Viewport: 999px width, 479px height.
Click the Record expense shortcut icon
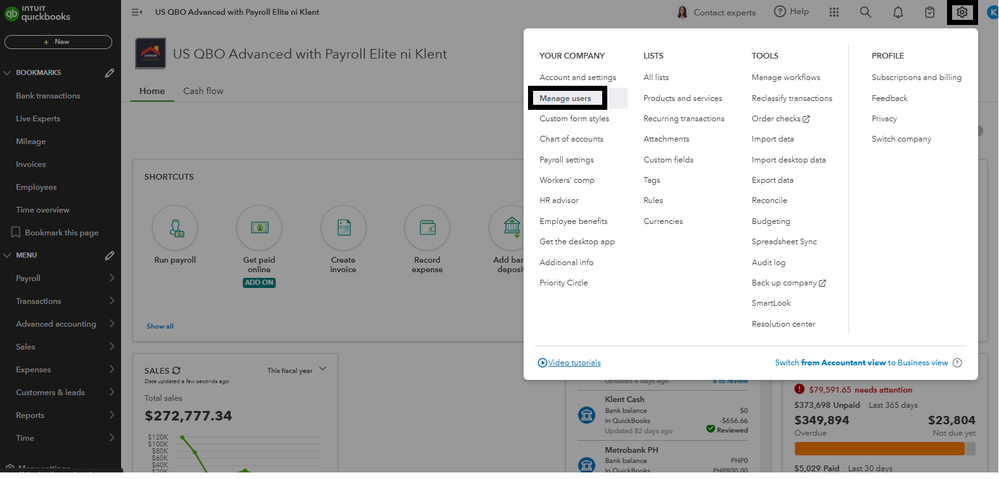(x=428, y=227)
